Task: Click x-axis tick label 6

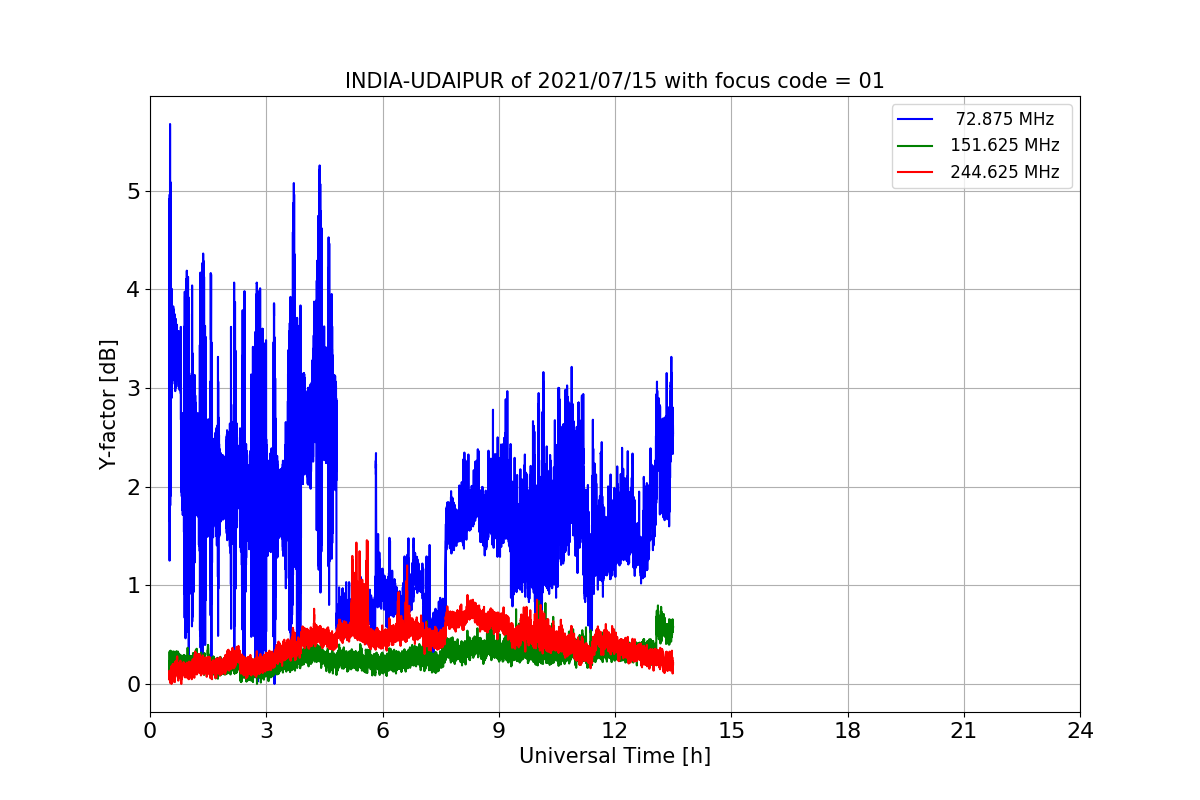Action: (383, 731)
